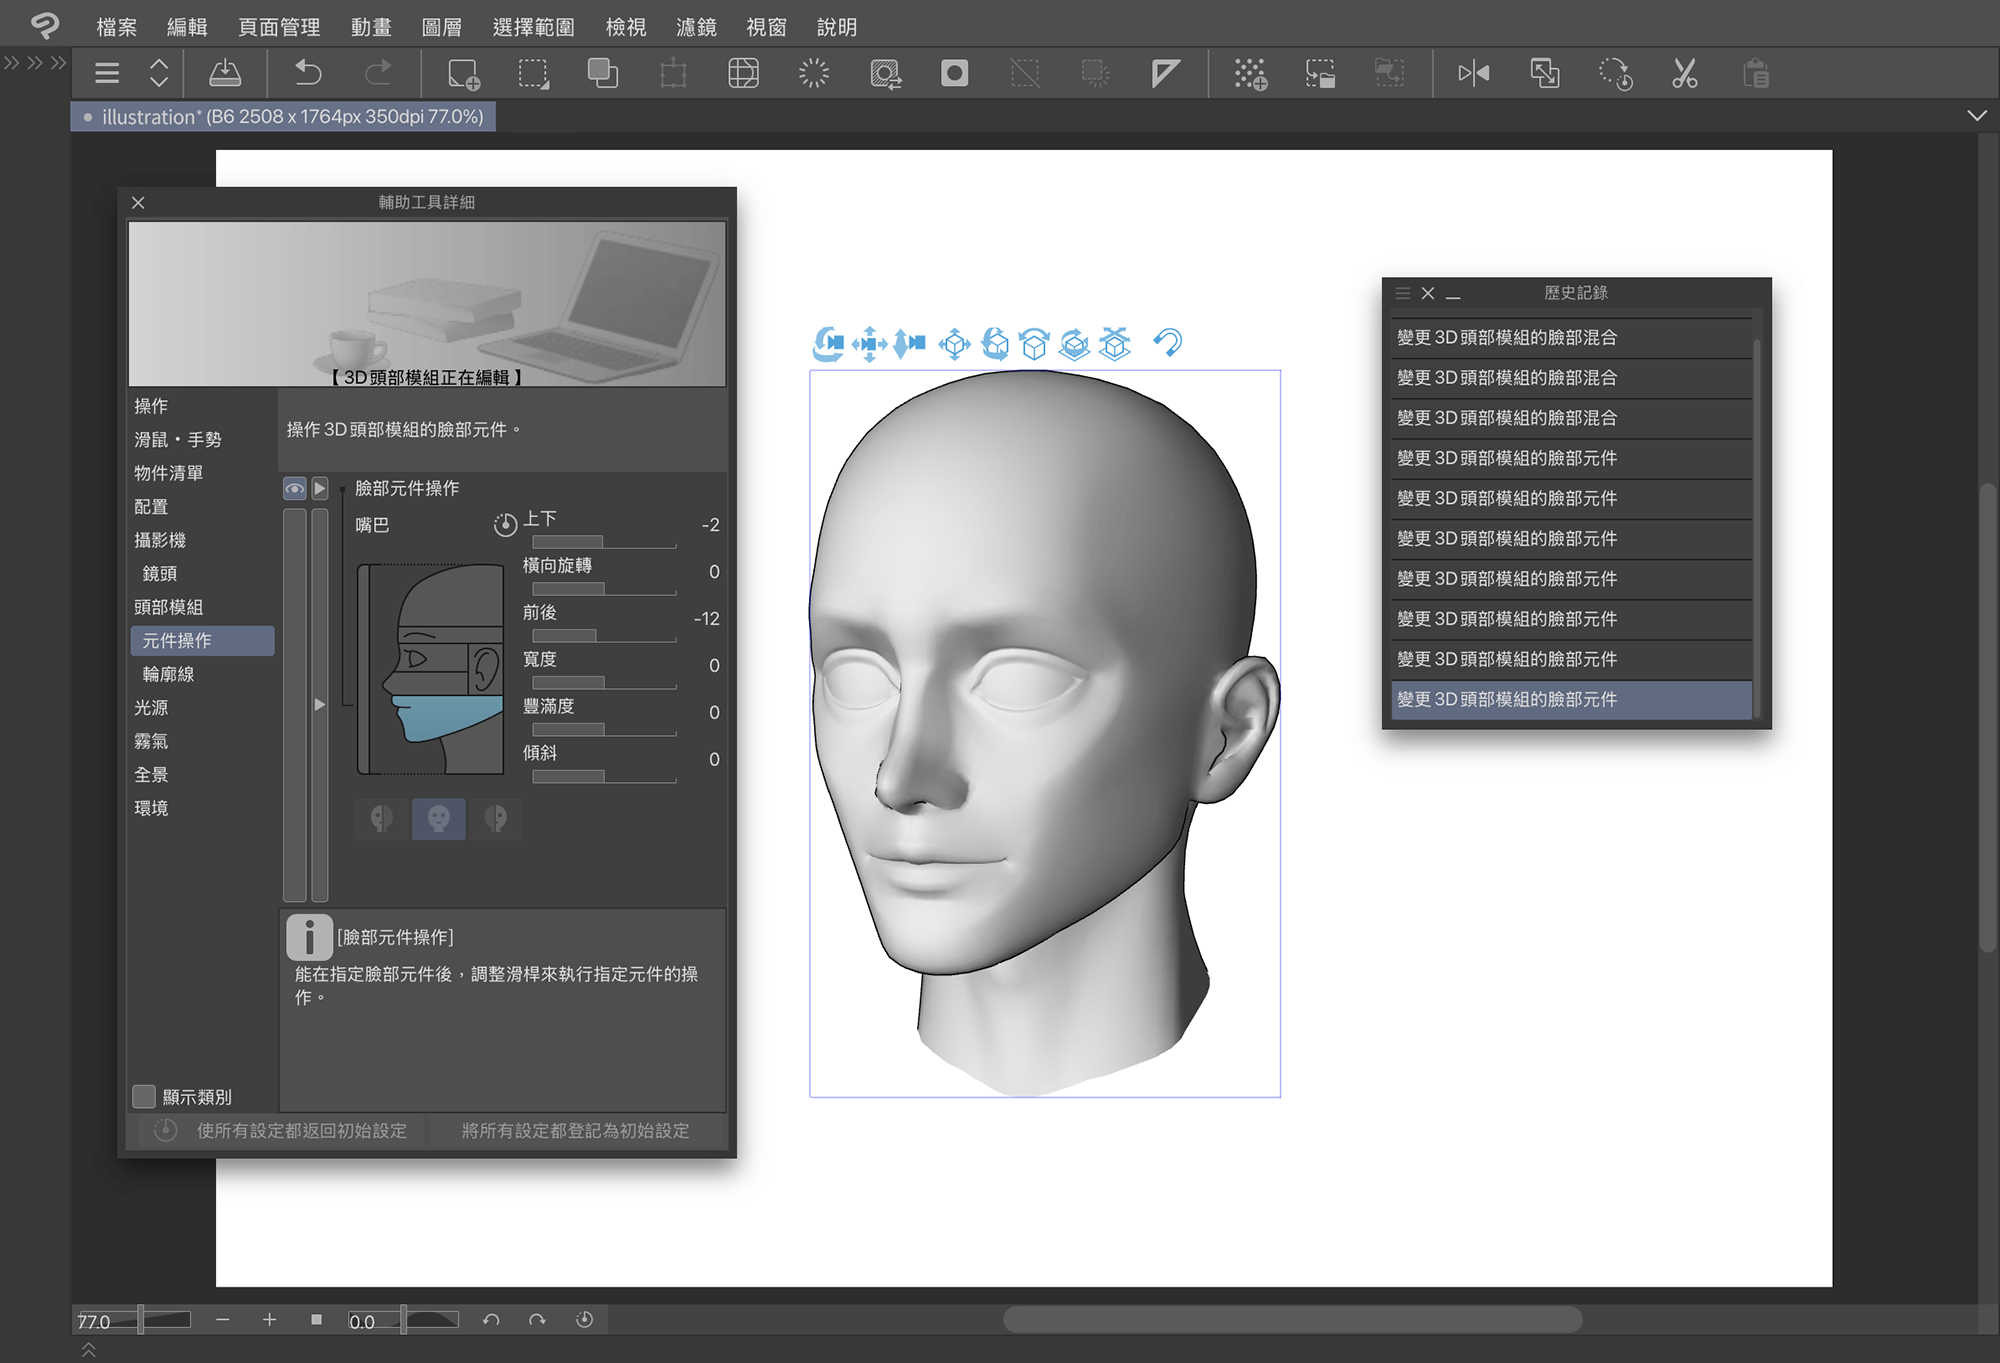The height and width of the screenshot is (1363, 2000).
Task: Click the small arrow left of face diagram
Action: 320,705
